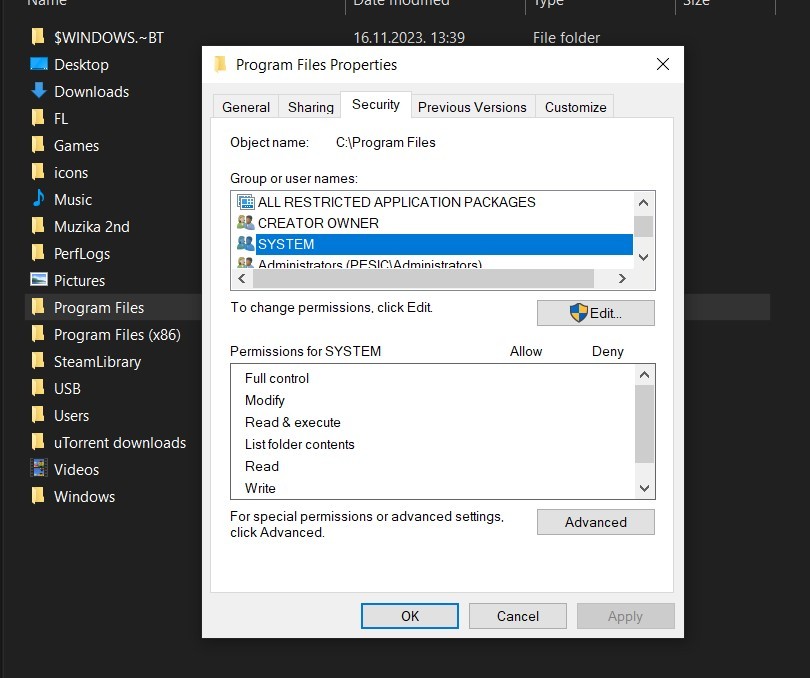
Task: Click the Muzika 2nd folder icon
Action: (38, 226)
